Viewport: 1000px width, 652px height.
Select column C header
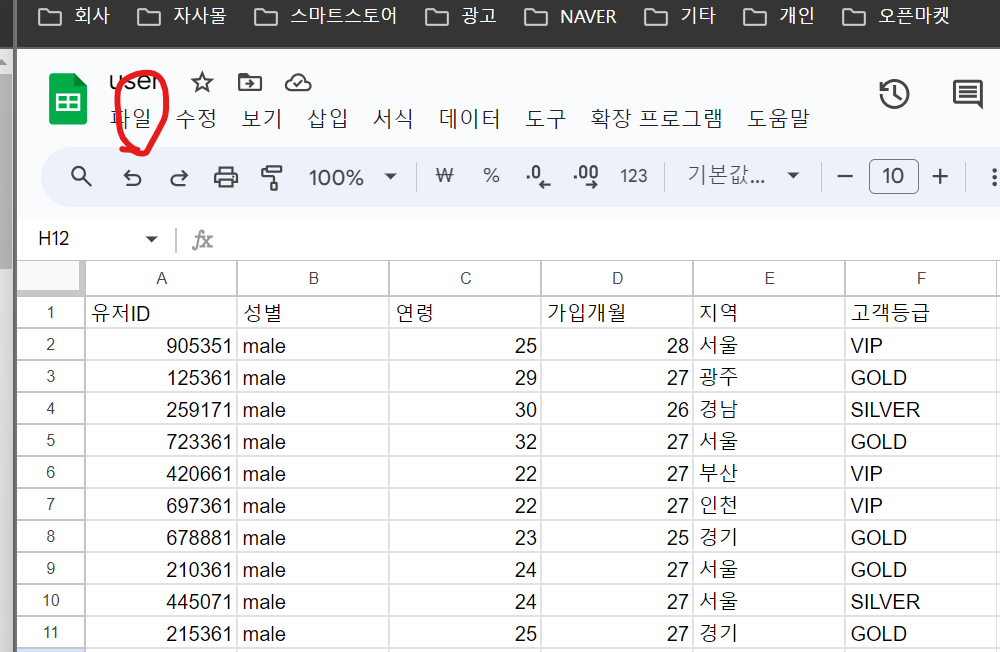pos(466,278)
